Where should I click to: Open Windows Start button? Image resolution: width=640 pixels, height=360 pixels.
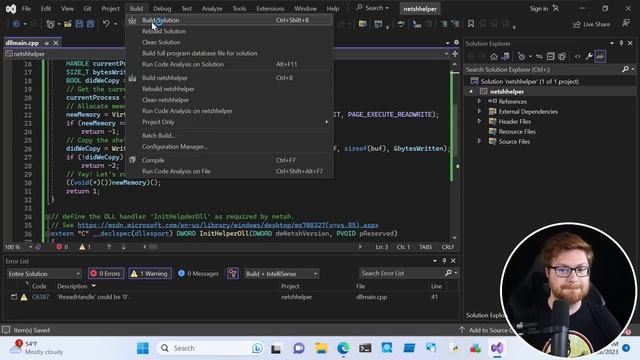(x=142, y=348)
